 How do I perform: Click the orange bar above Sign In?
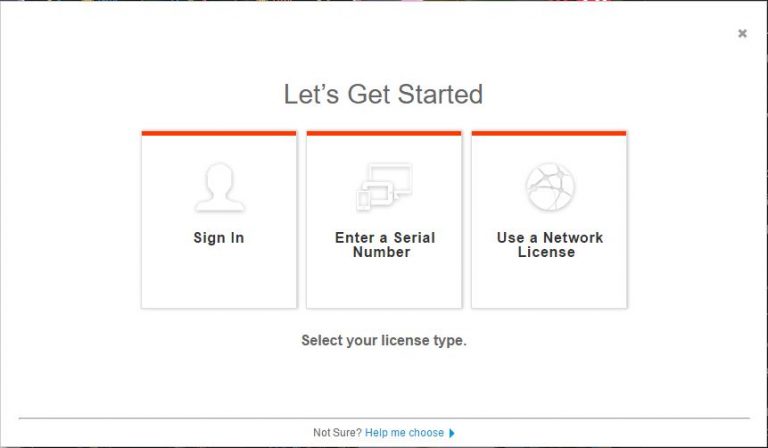tap(219, 133)
